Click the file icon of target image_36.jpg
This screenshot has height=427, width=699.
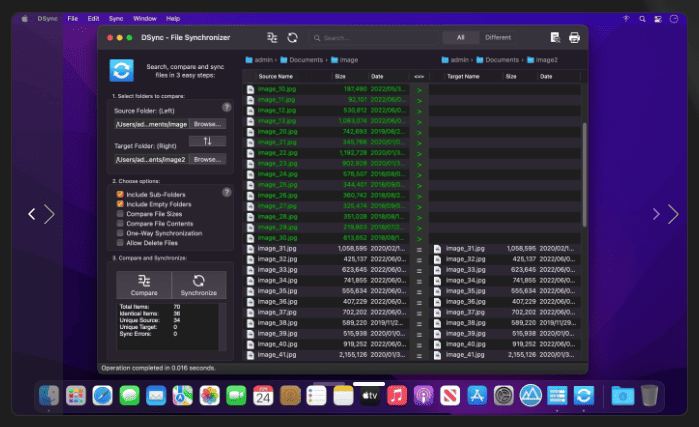(x=437, y=302)
